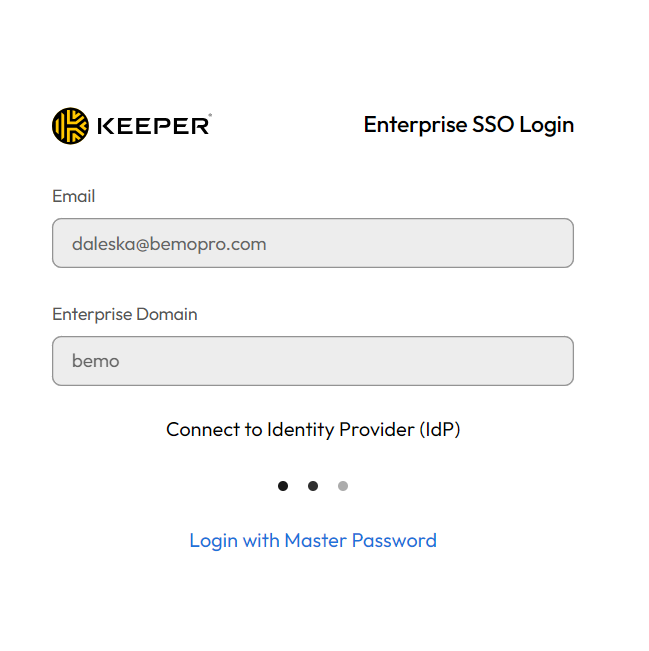Click the Keeper yellow circular logo icon
This screenshot has width=649, height=651.
(70, 126)
